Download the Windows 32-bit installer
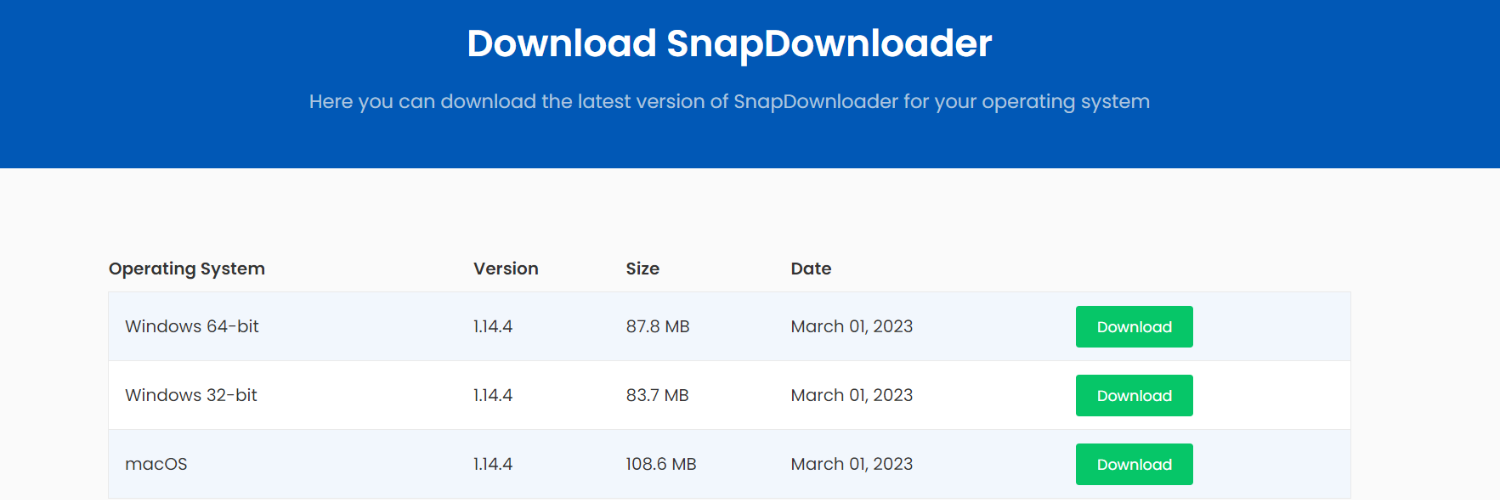 tap(1134, 396)
